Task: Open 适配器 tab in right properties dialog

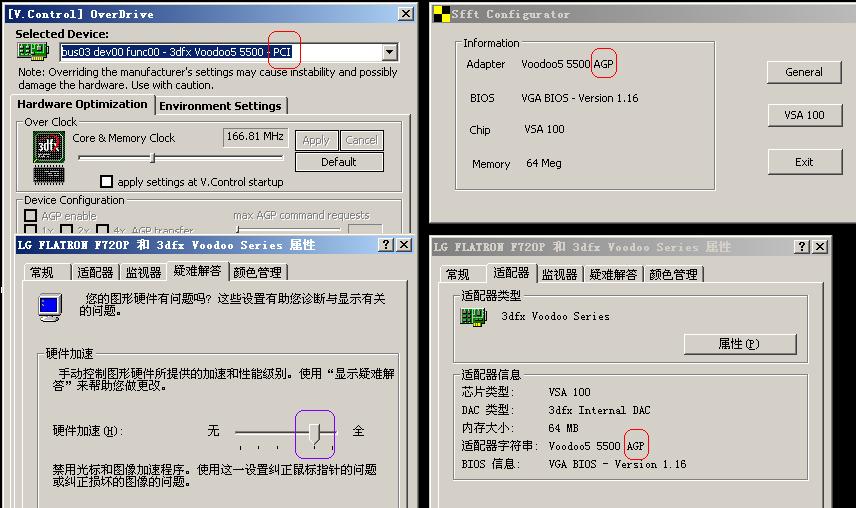Action: click(511, 272)
